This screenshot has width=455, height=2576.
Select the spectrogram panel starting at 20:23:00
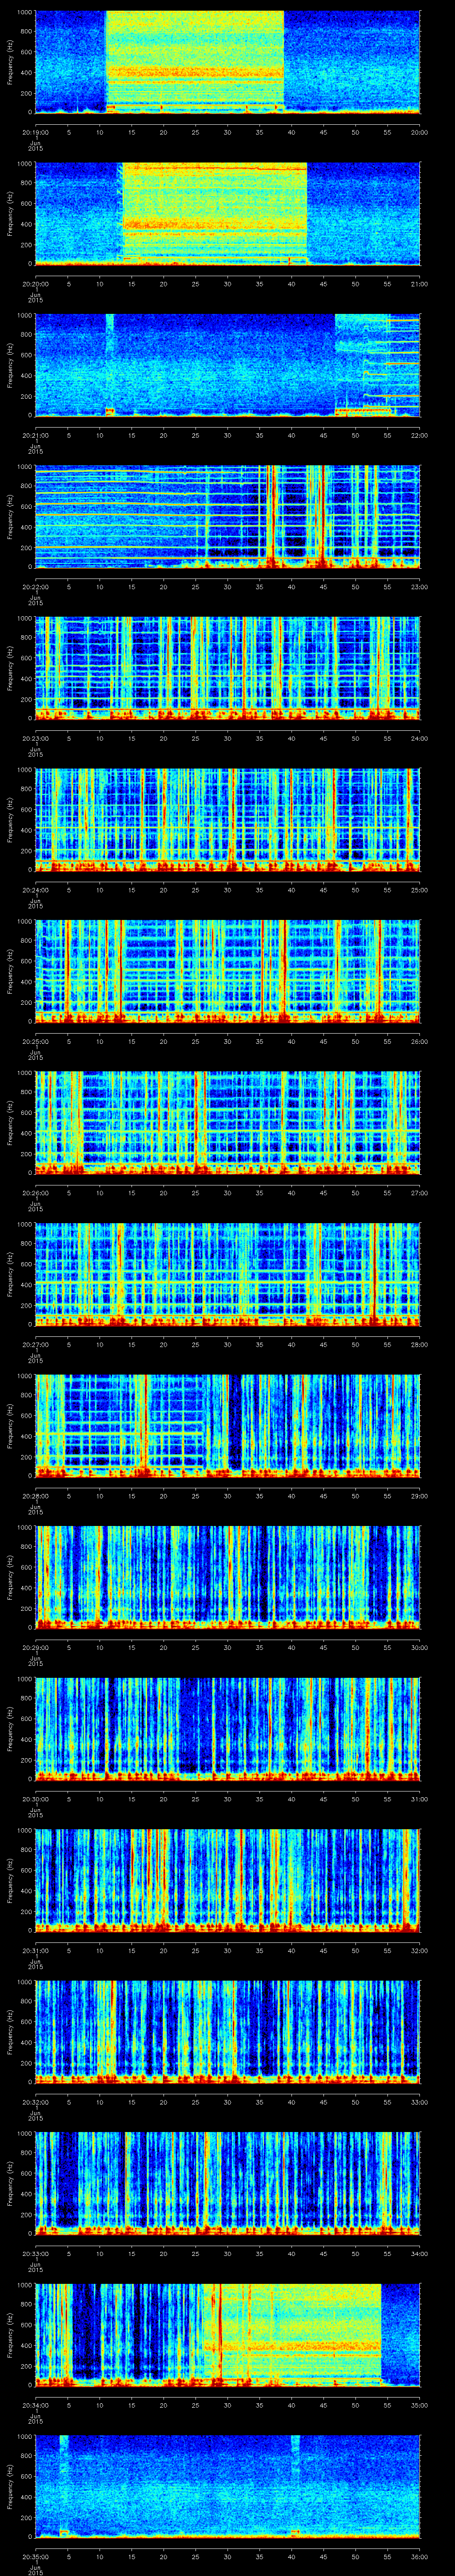coord(228,668)
